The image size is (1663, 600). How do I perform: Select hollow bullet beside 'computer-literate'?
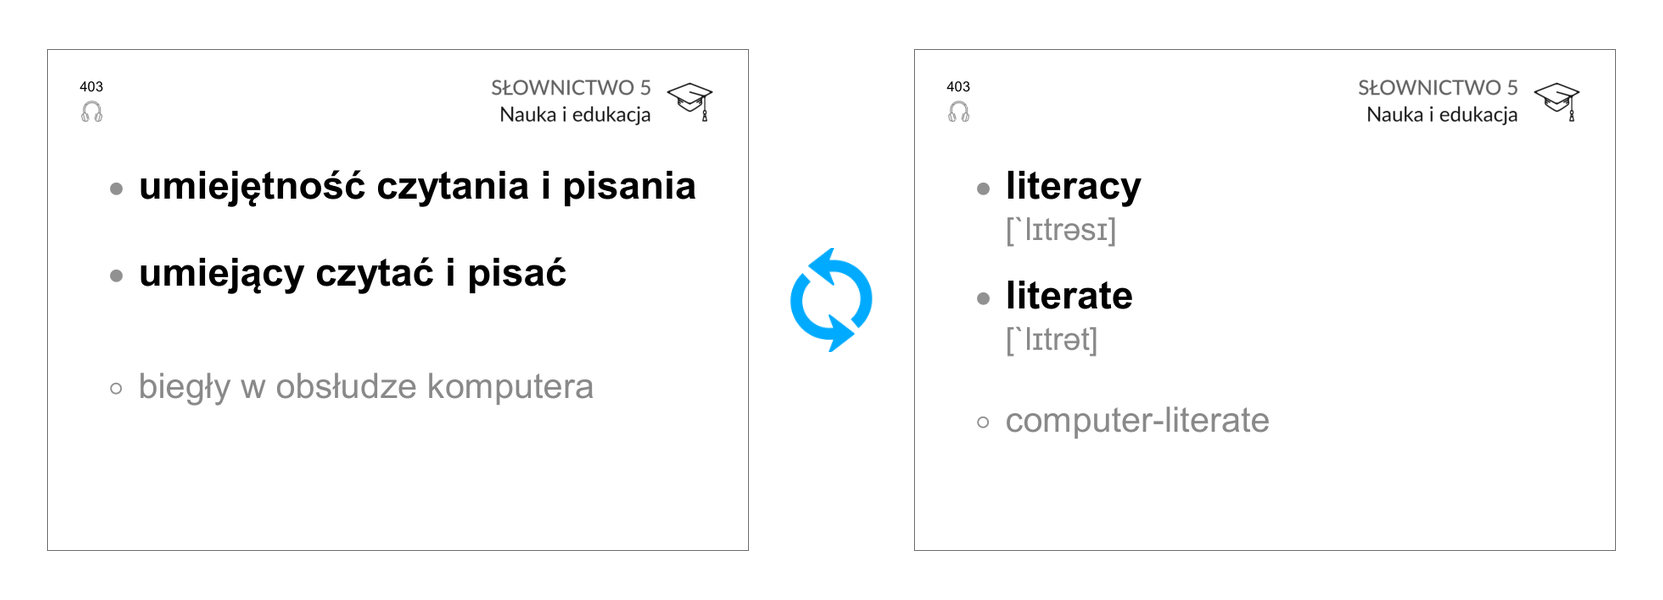pyautogui.click(x=984, y=422)
